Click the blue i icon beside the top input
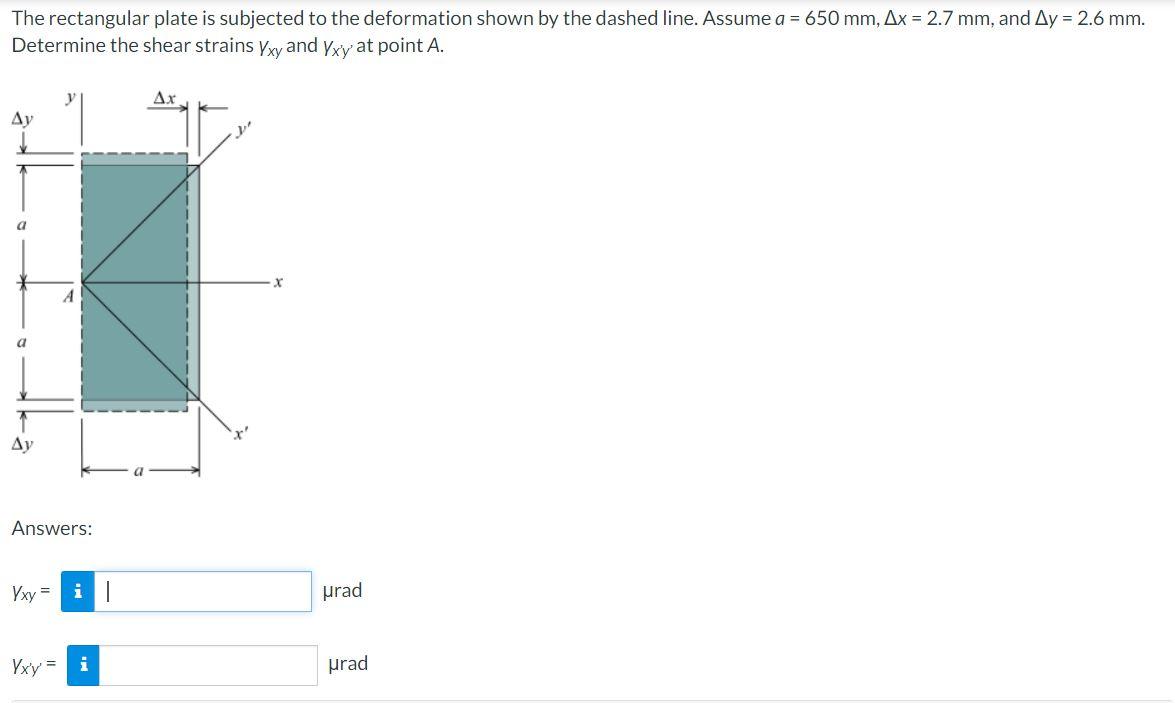 pyautogui.click(x=78, y=593)
